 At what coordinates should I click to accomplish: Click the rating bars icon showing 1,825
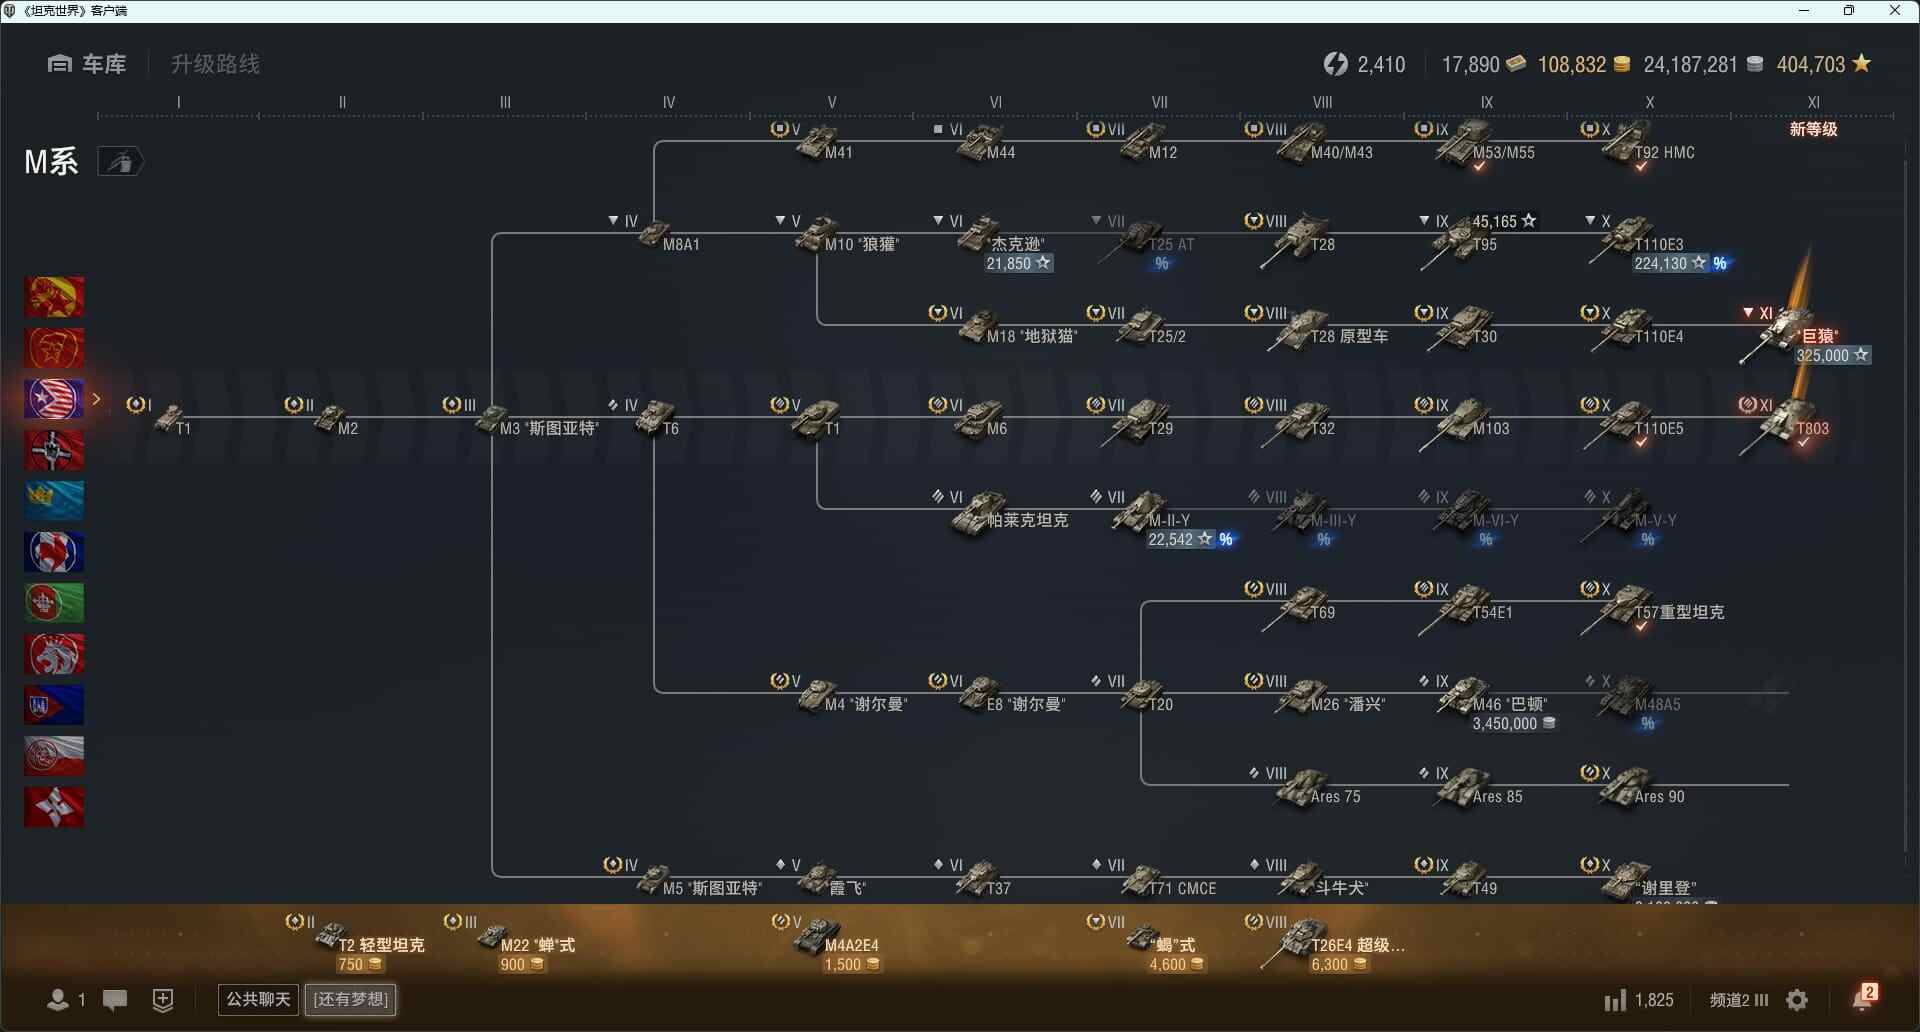pos(1639,1000)
